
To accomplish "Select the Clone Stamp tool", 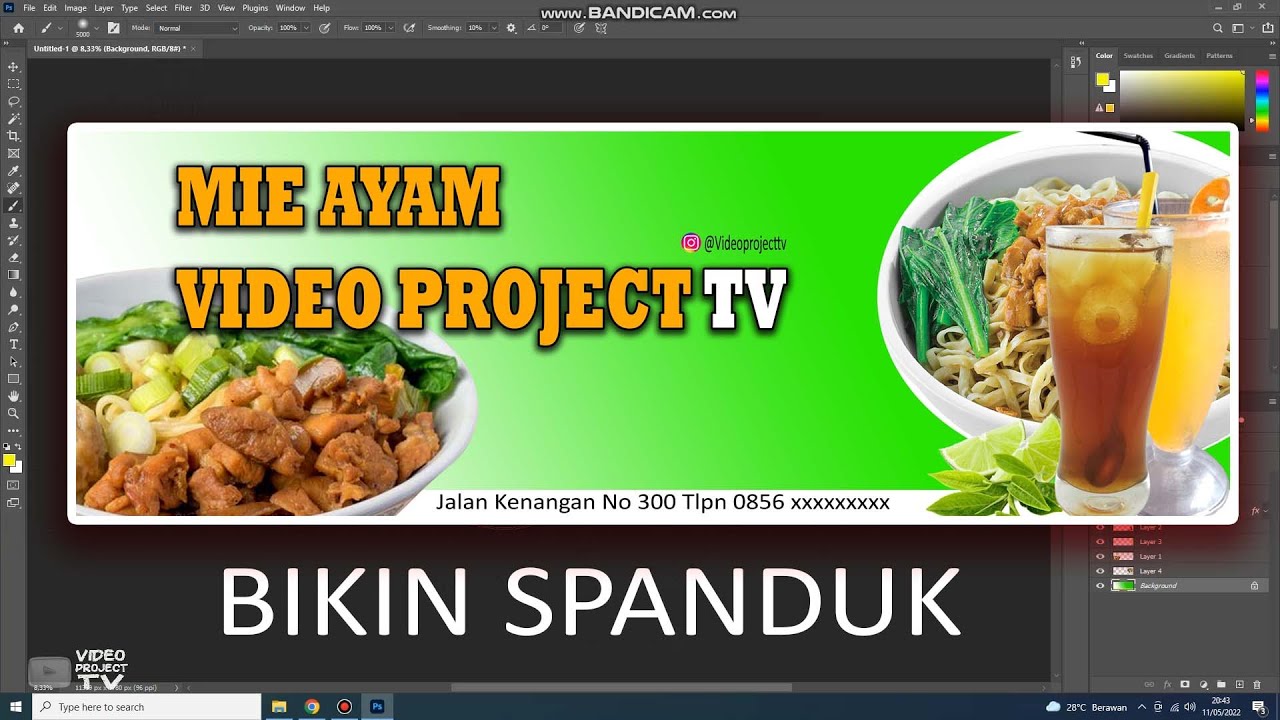I will 13,223.
